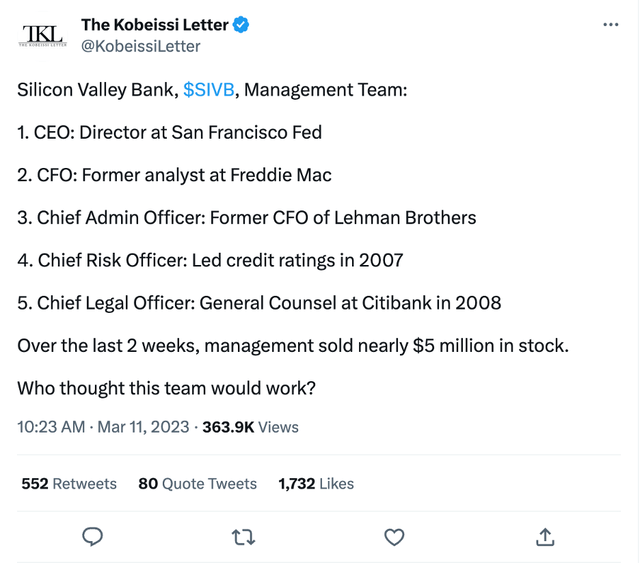Click the 'Who thought this team would work?' line
Screen dimensions: 640x563
(x=167, y=388)
